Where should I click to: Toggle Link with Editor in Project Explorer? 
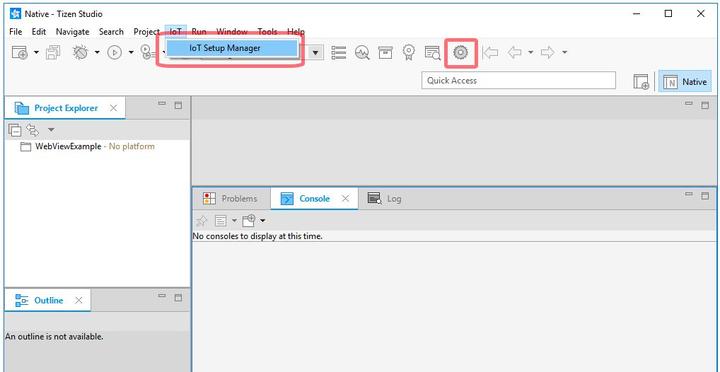(x=33, y=130)
